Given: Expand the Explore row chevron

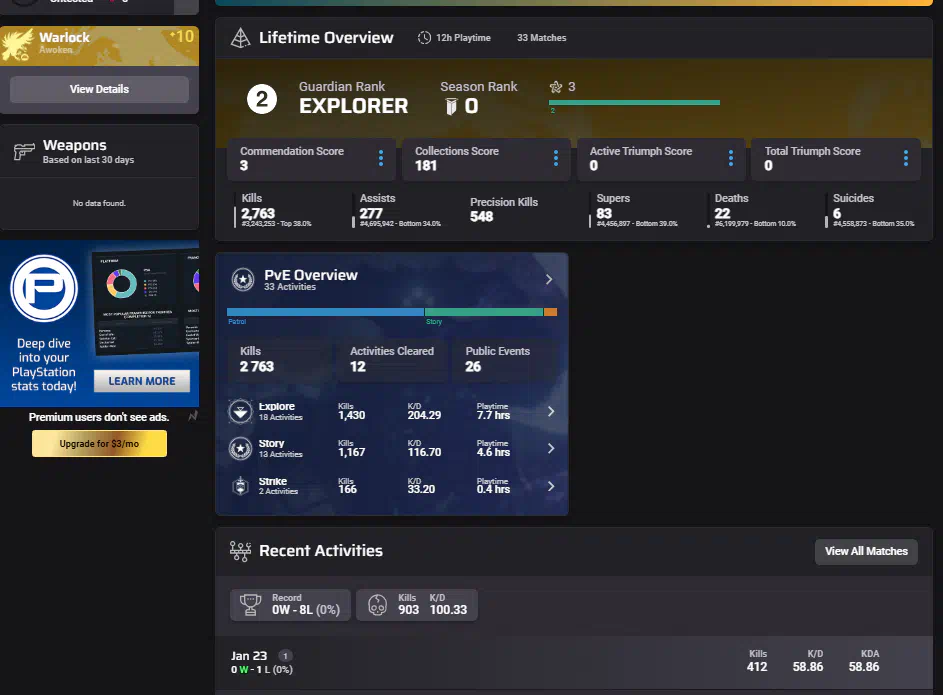Looking at the screenshot, I should pos(551,412).
